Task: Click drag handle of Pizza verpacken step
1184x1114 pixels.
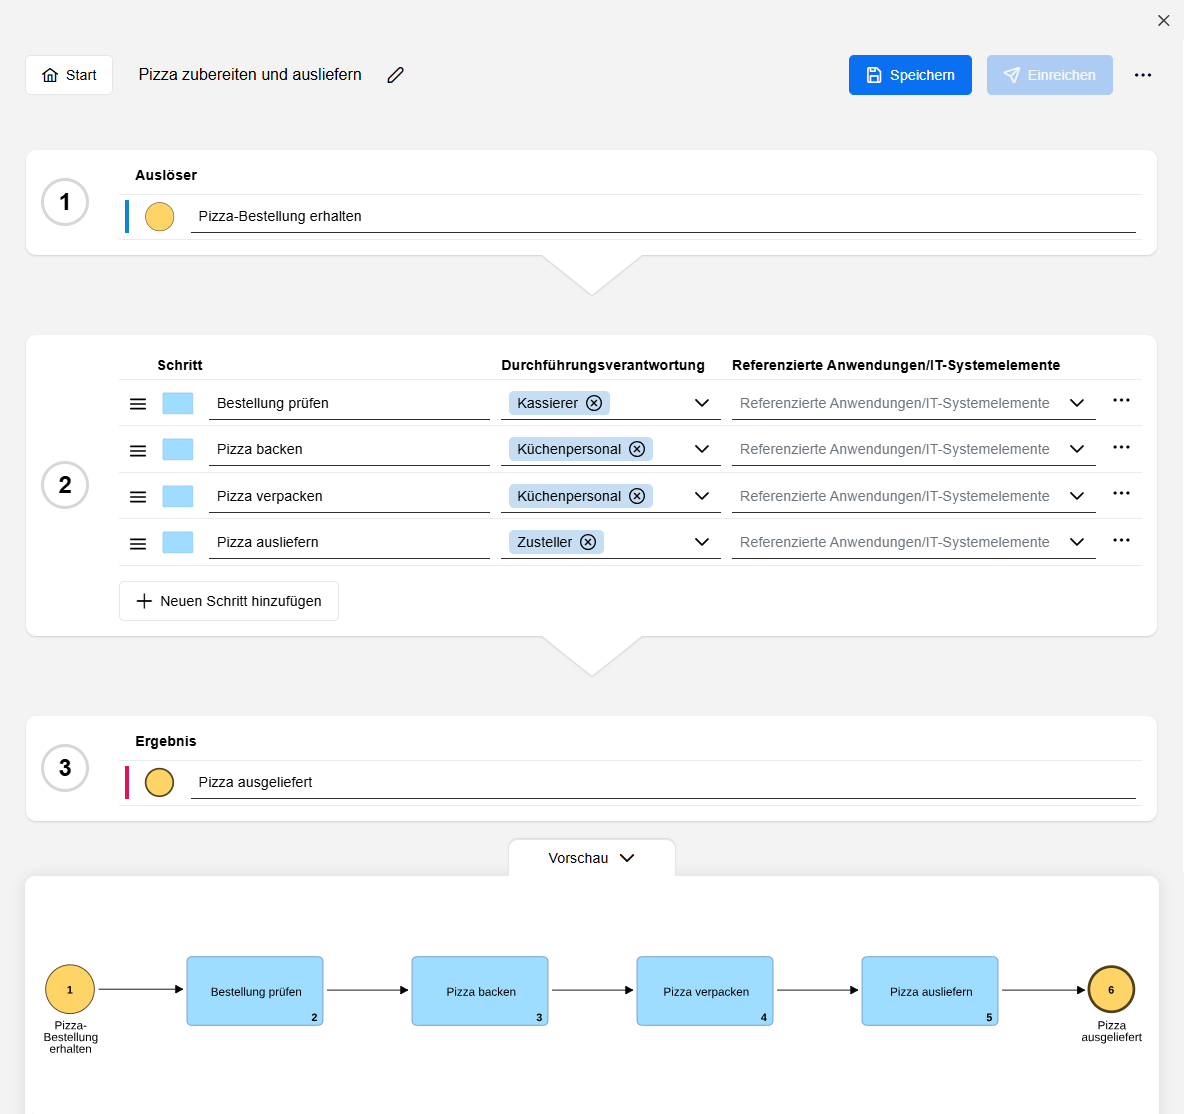Action: tap(138, 497)
